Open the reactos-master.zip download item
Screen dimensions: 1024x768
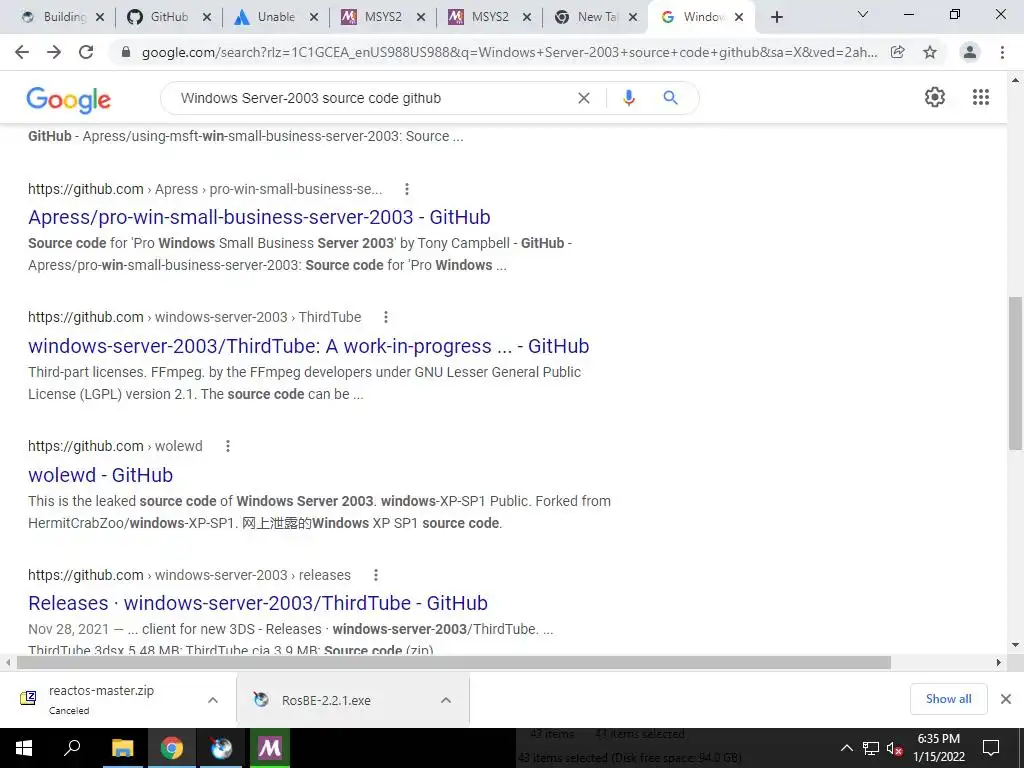pos(101,699)
